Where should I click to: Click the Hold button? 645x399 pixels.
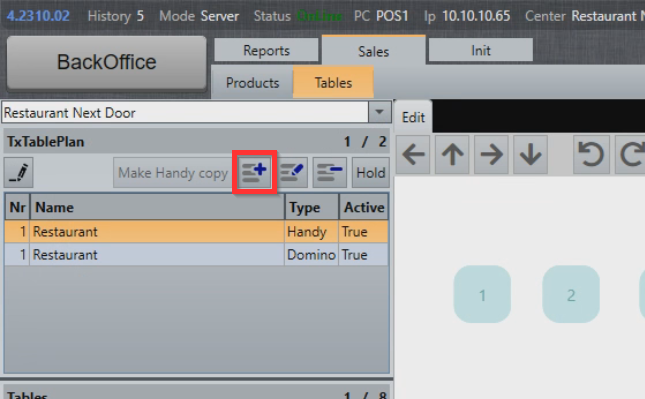tap(371, 172)
